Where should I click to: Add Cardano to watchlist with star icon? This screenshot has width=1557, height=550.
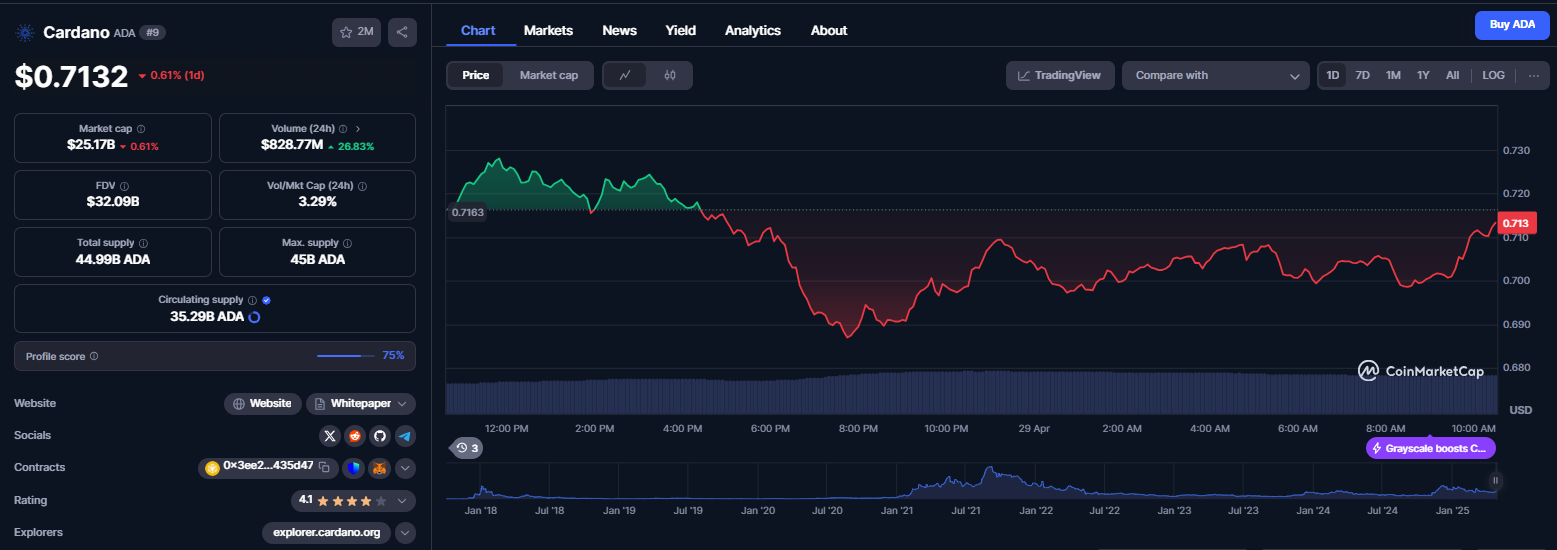pyautogui.click(x=356, y=32)
